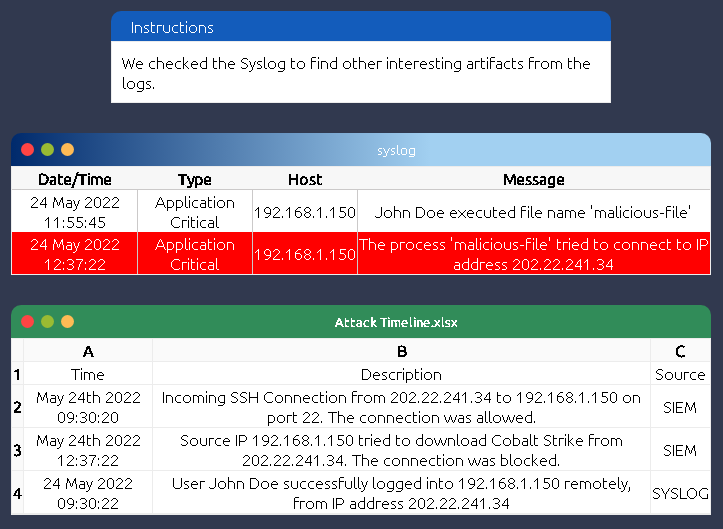The width and height of the screenshot is (723, 529).
Task: Click the Date/Time column header in syslog
Action: (75, 179)
